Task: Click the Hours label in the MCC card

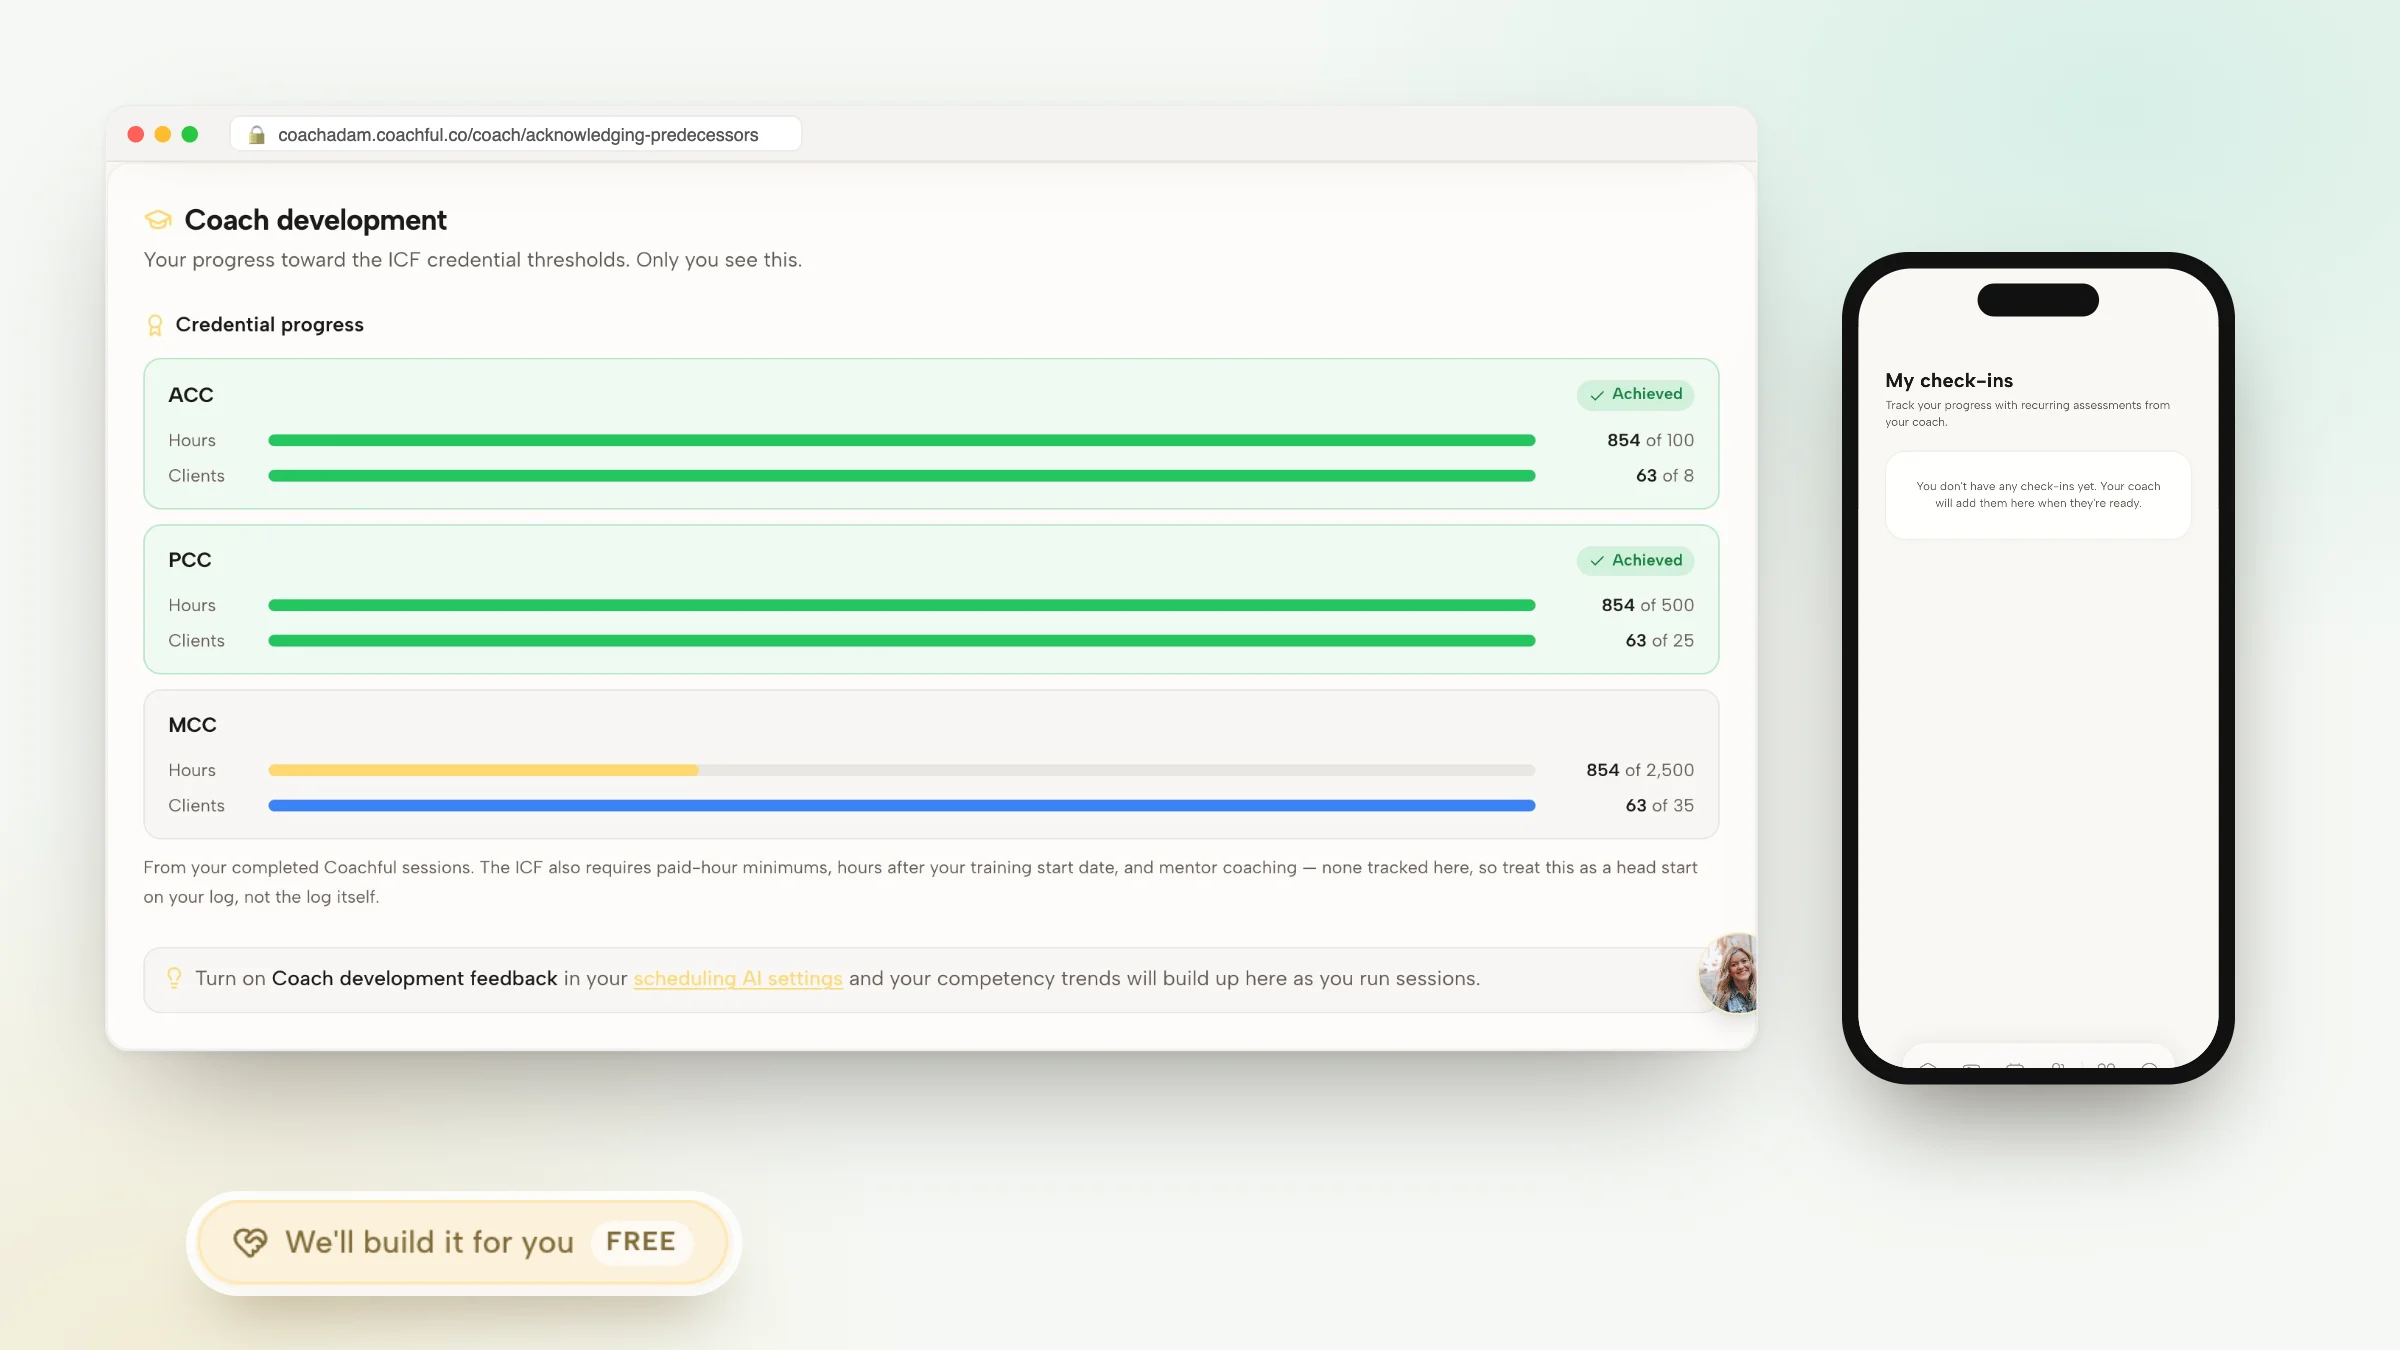Action: [x=192, y=770]
